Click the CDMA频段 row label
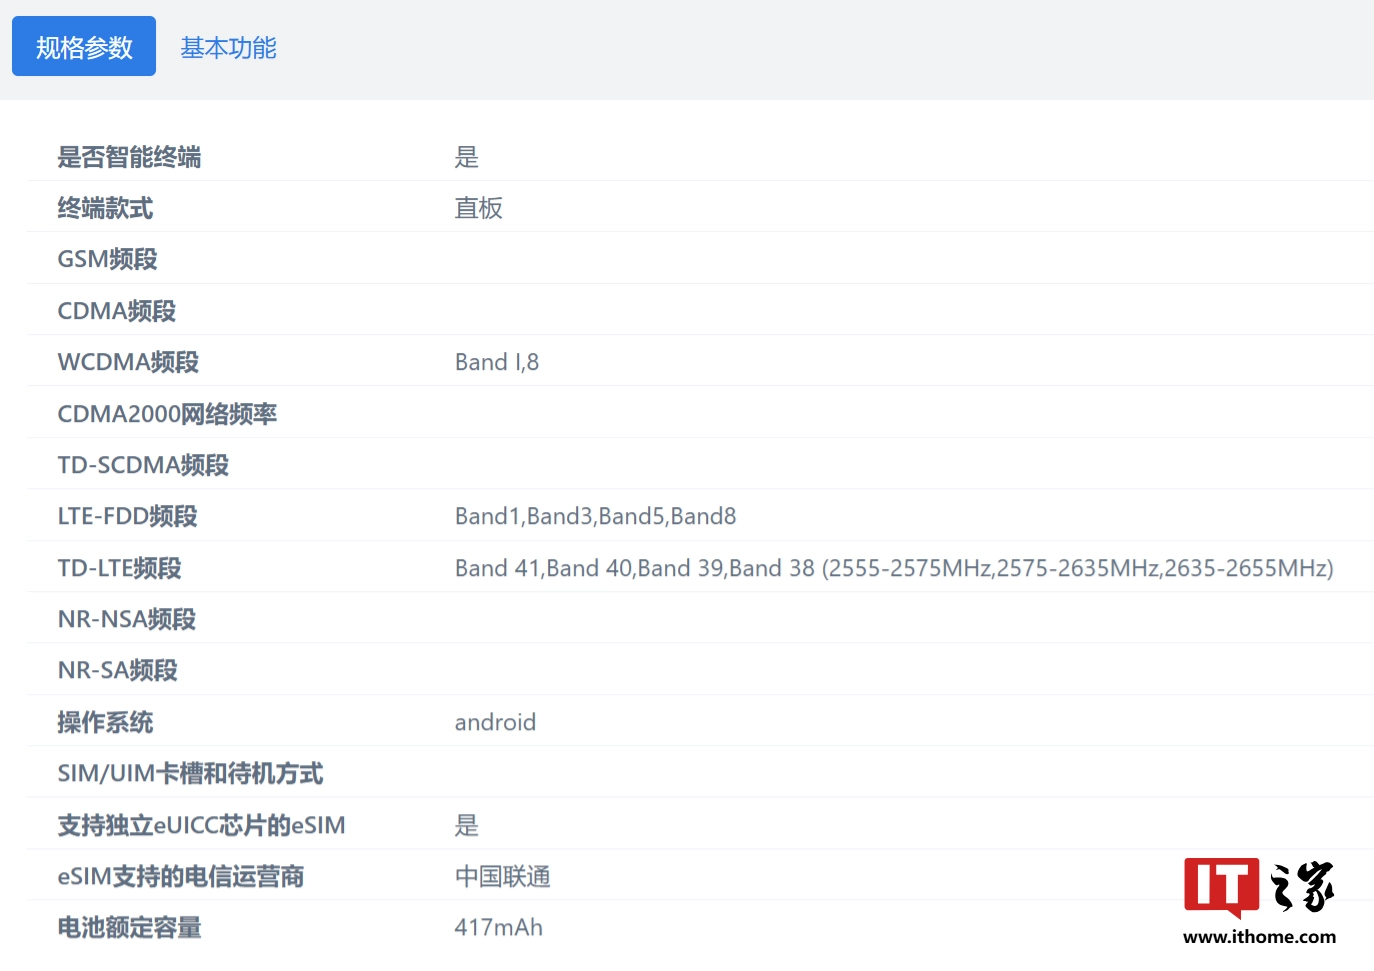 coord(116,310)
